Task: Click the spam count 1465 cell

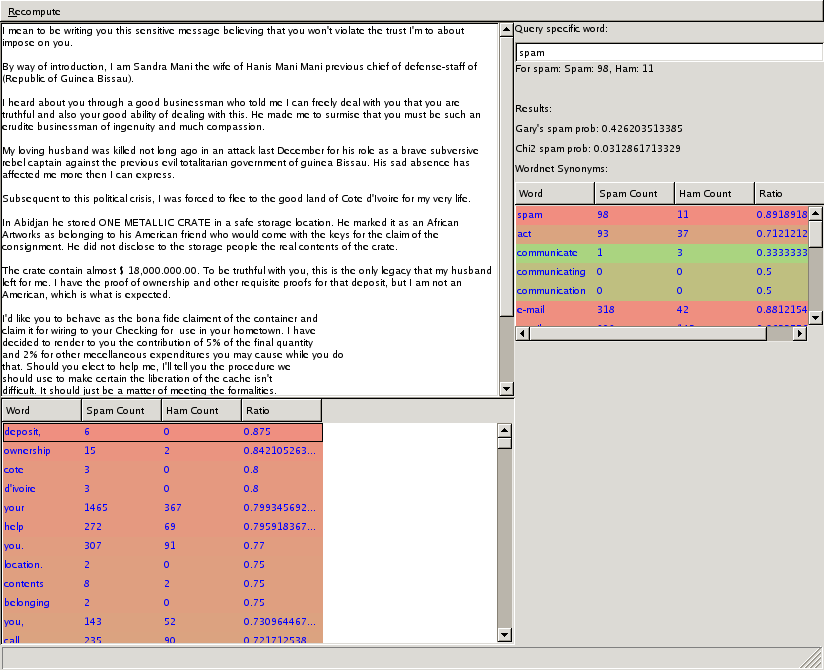Action: (x=96, y=508)
